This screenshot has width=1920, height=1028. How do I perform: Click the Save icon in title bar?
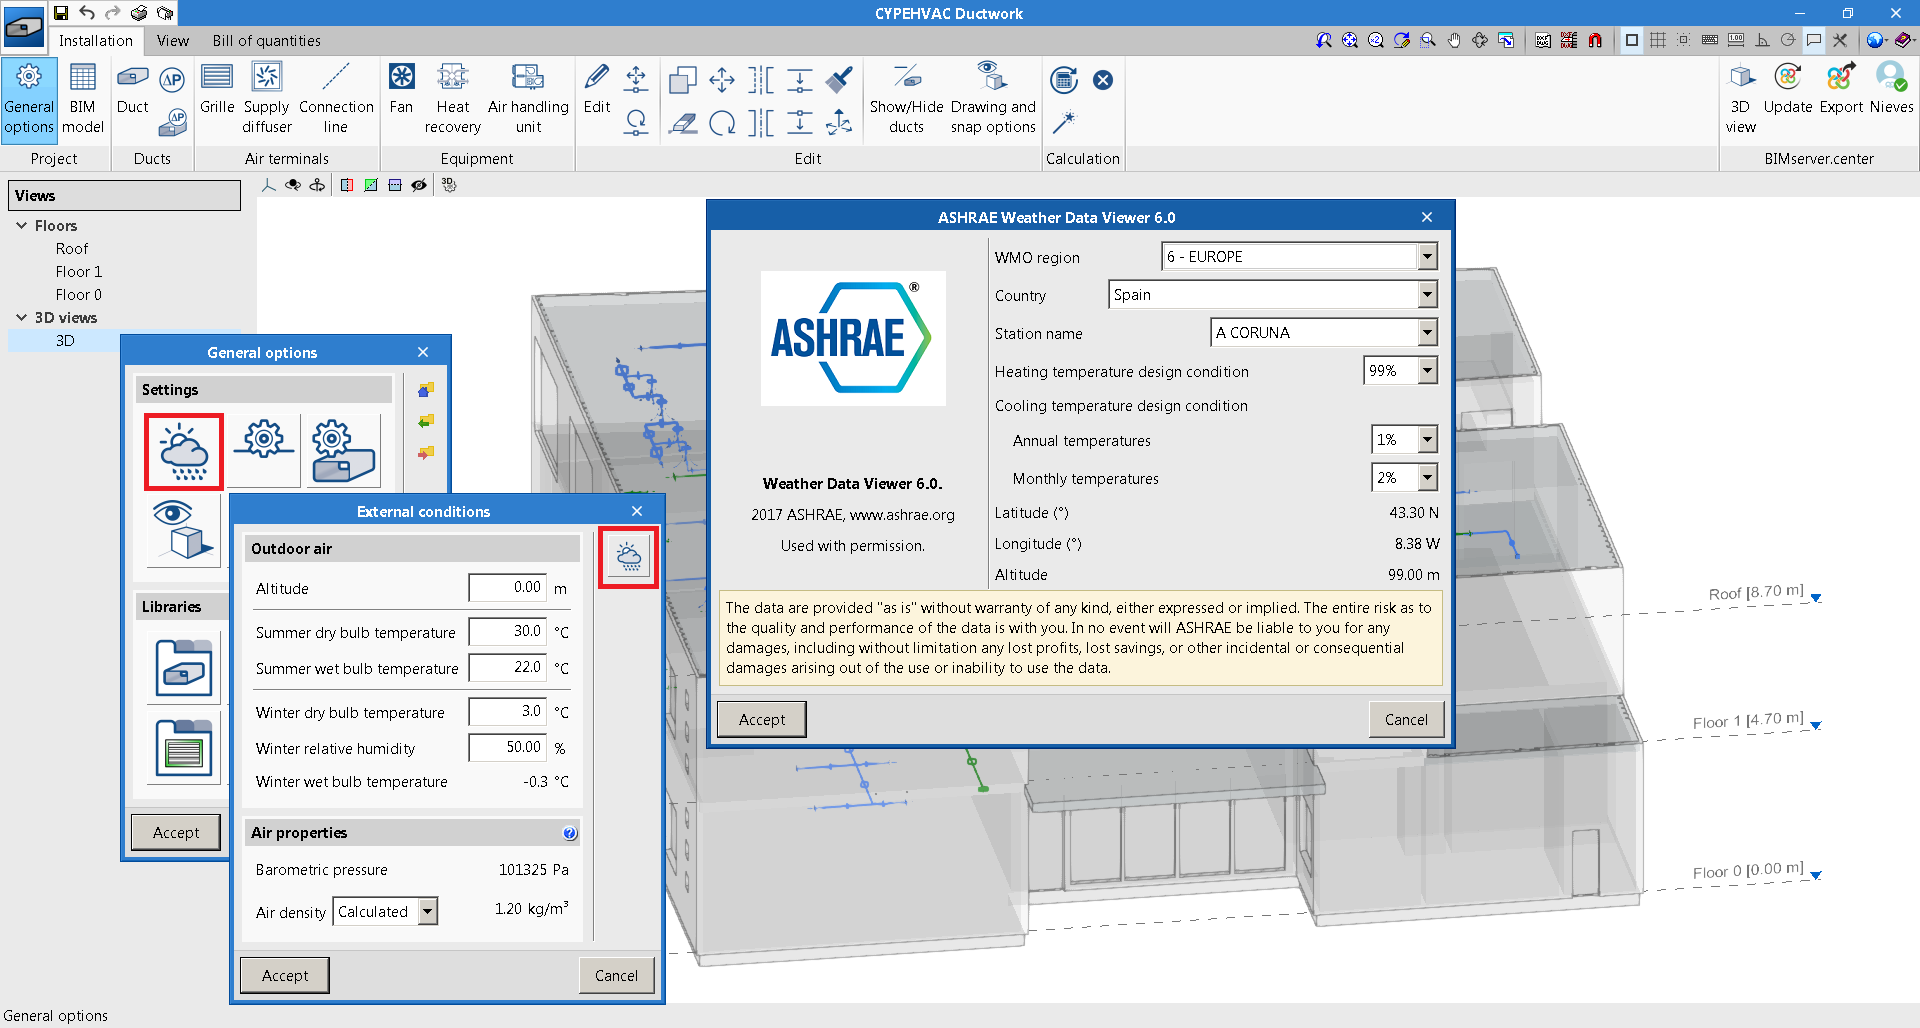point(61,13)
